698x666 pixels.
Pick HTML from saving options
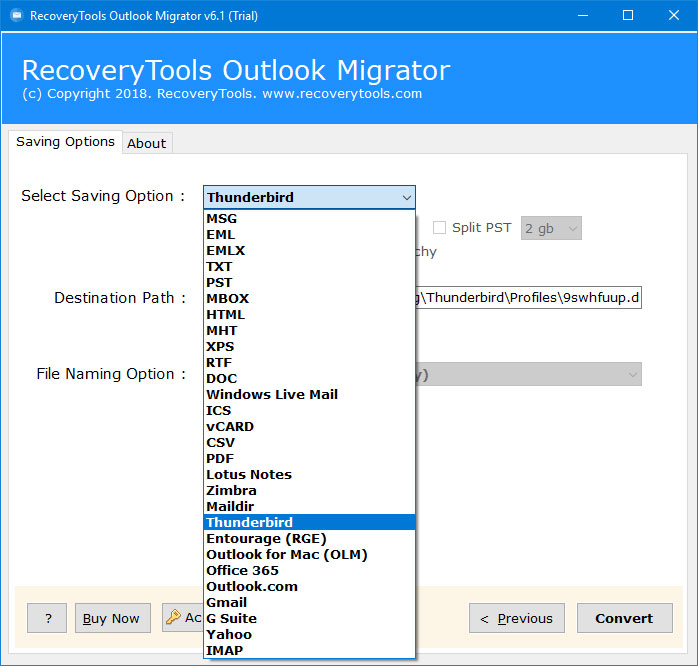[x=309, y=315]
